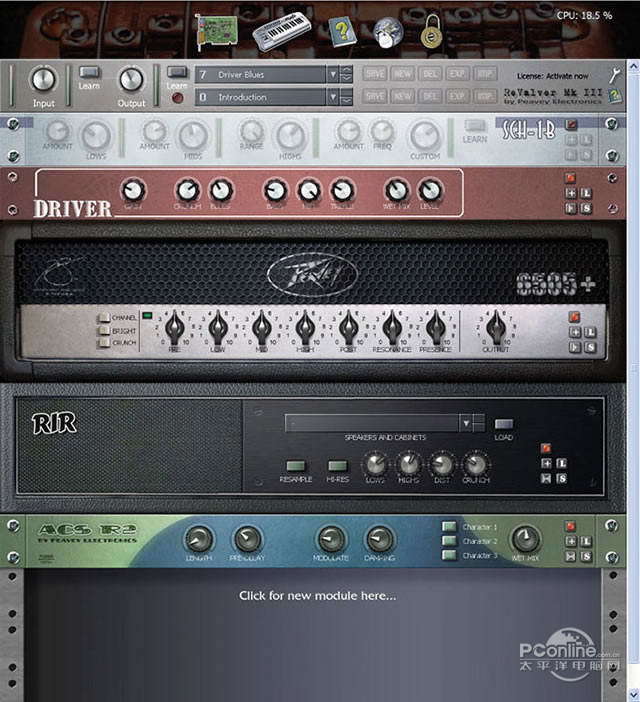Click the brass padlock icon
Image resolution: width=640 pixels, height=702 pixels.
[x=431, y=31]
